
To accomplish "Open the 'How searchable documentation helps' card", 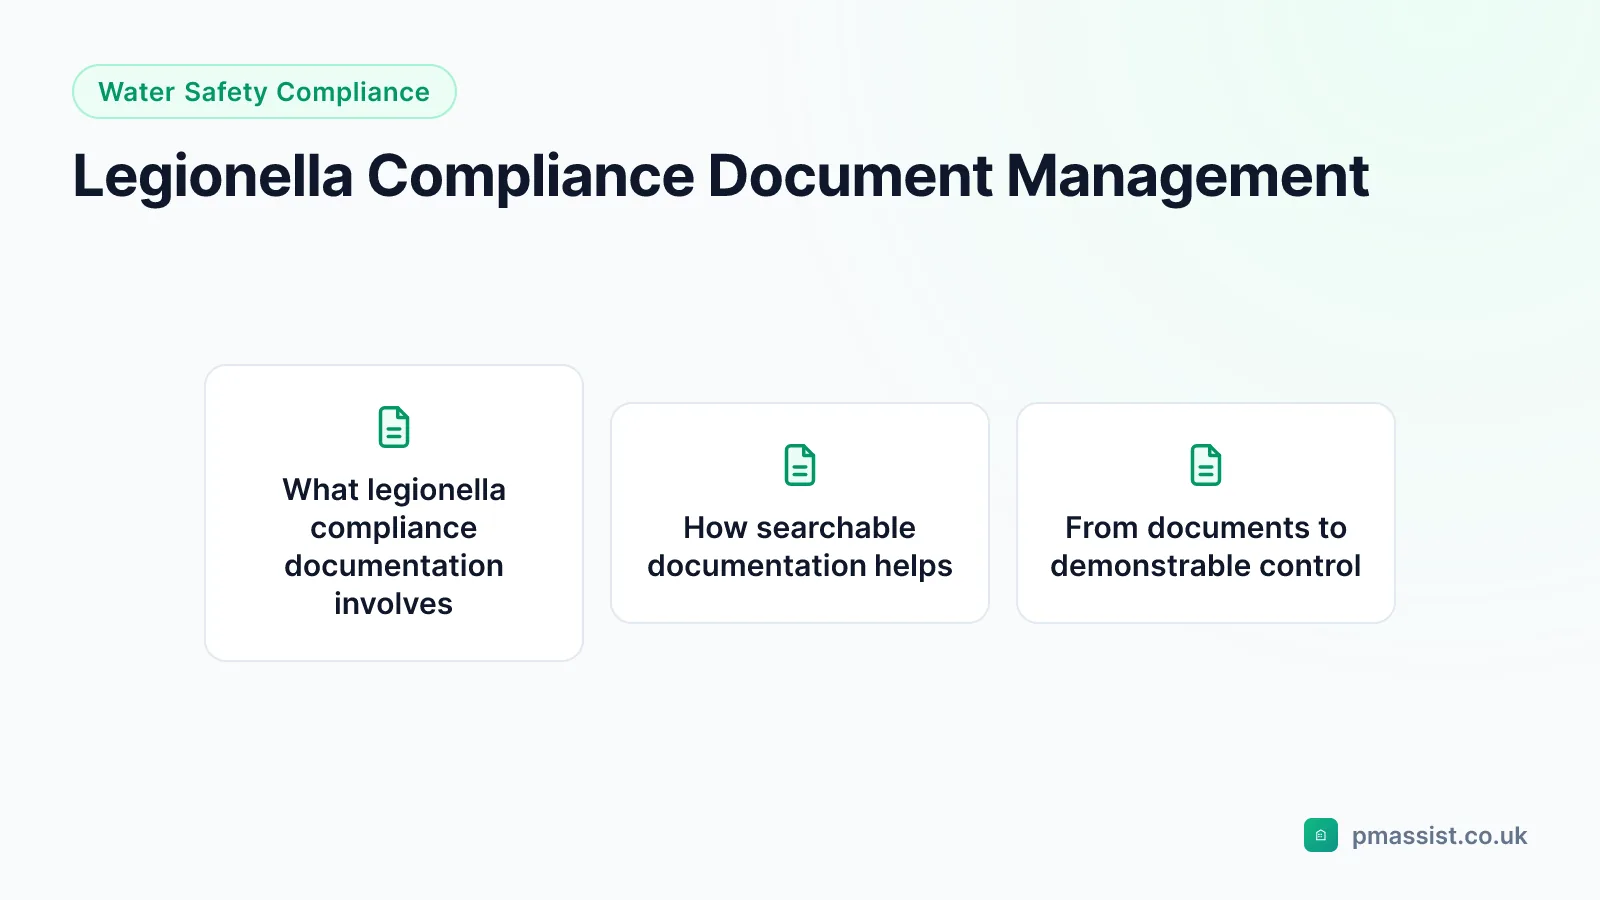I will (x=800, y=513).
